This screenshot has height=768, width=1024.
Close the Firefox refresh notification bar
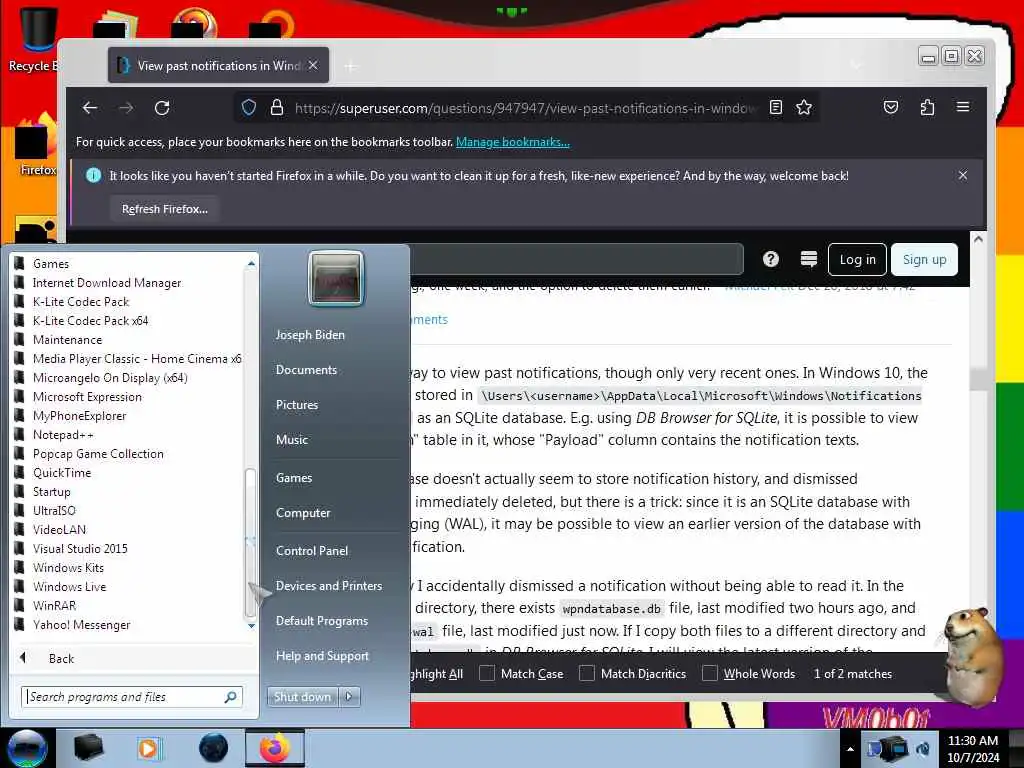click(963, 176)
